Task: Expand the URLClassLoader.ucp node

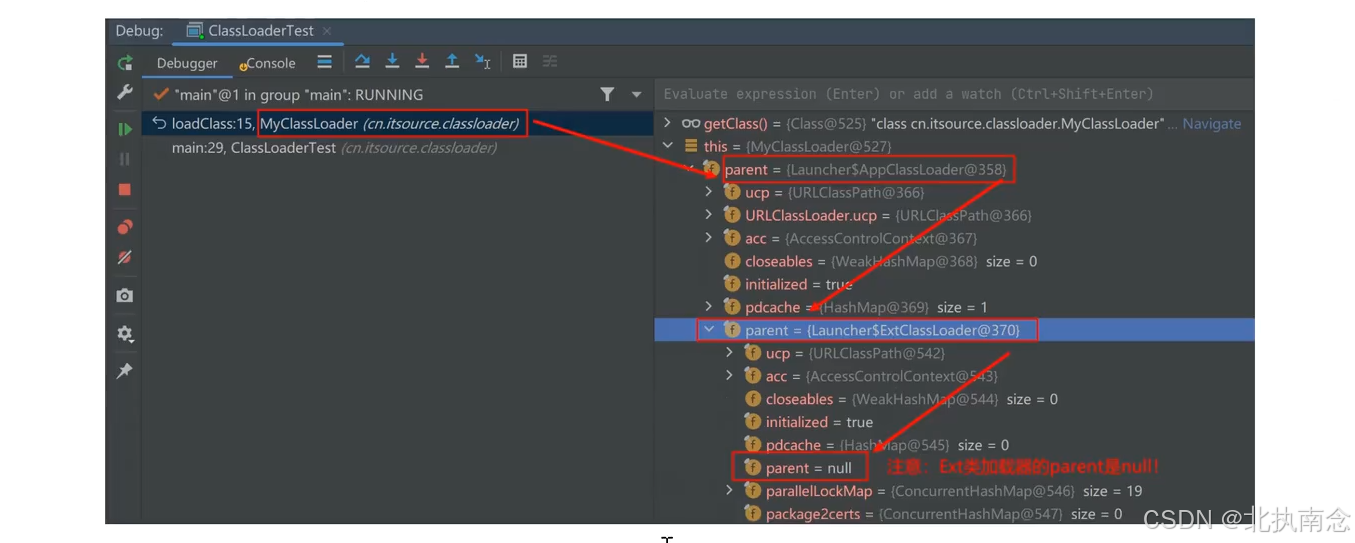Action: [x=709, y=215]
